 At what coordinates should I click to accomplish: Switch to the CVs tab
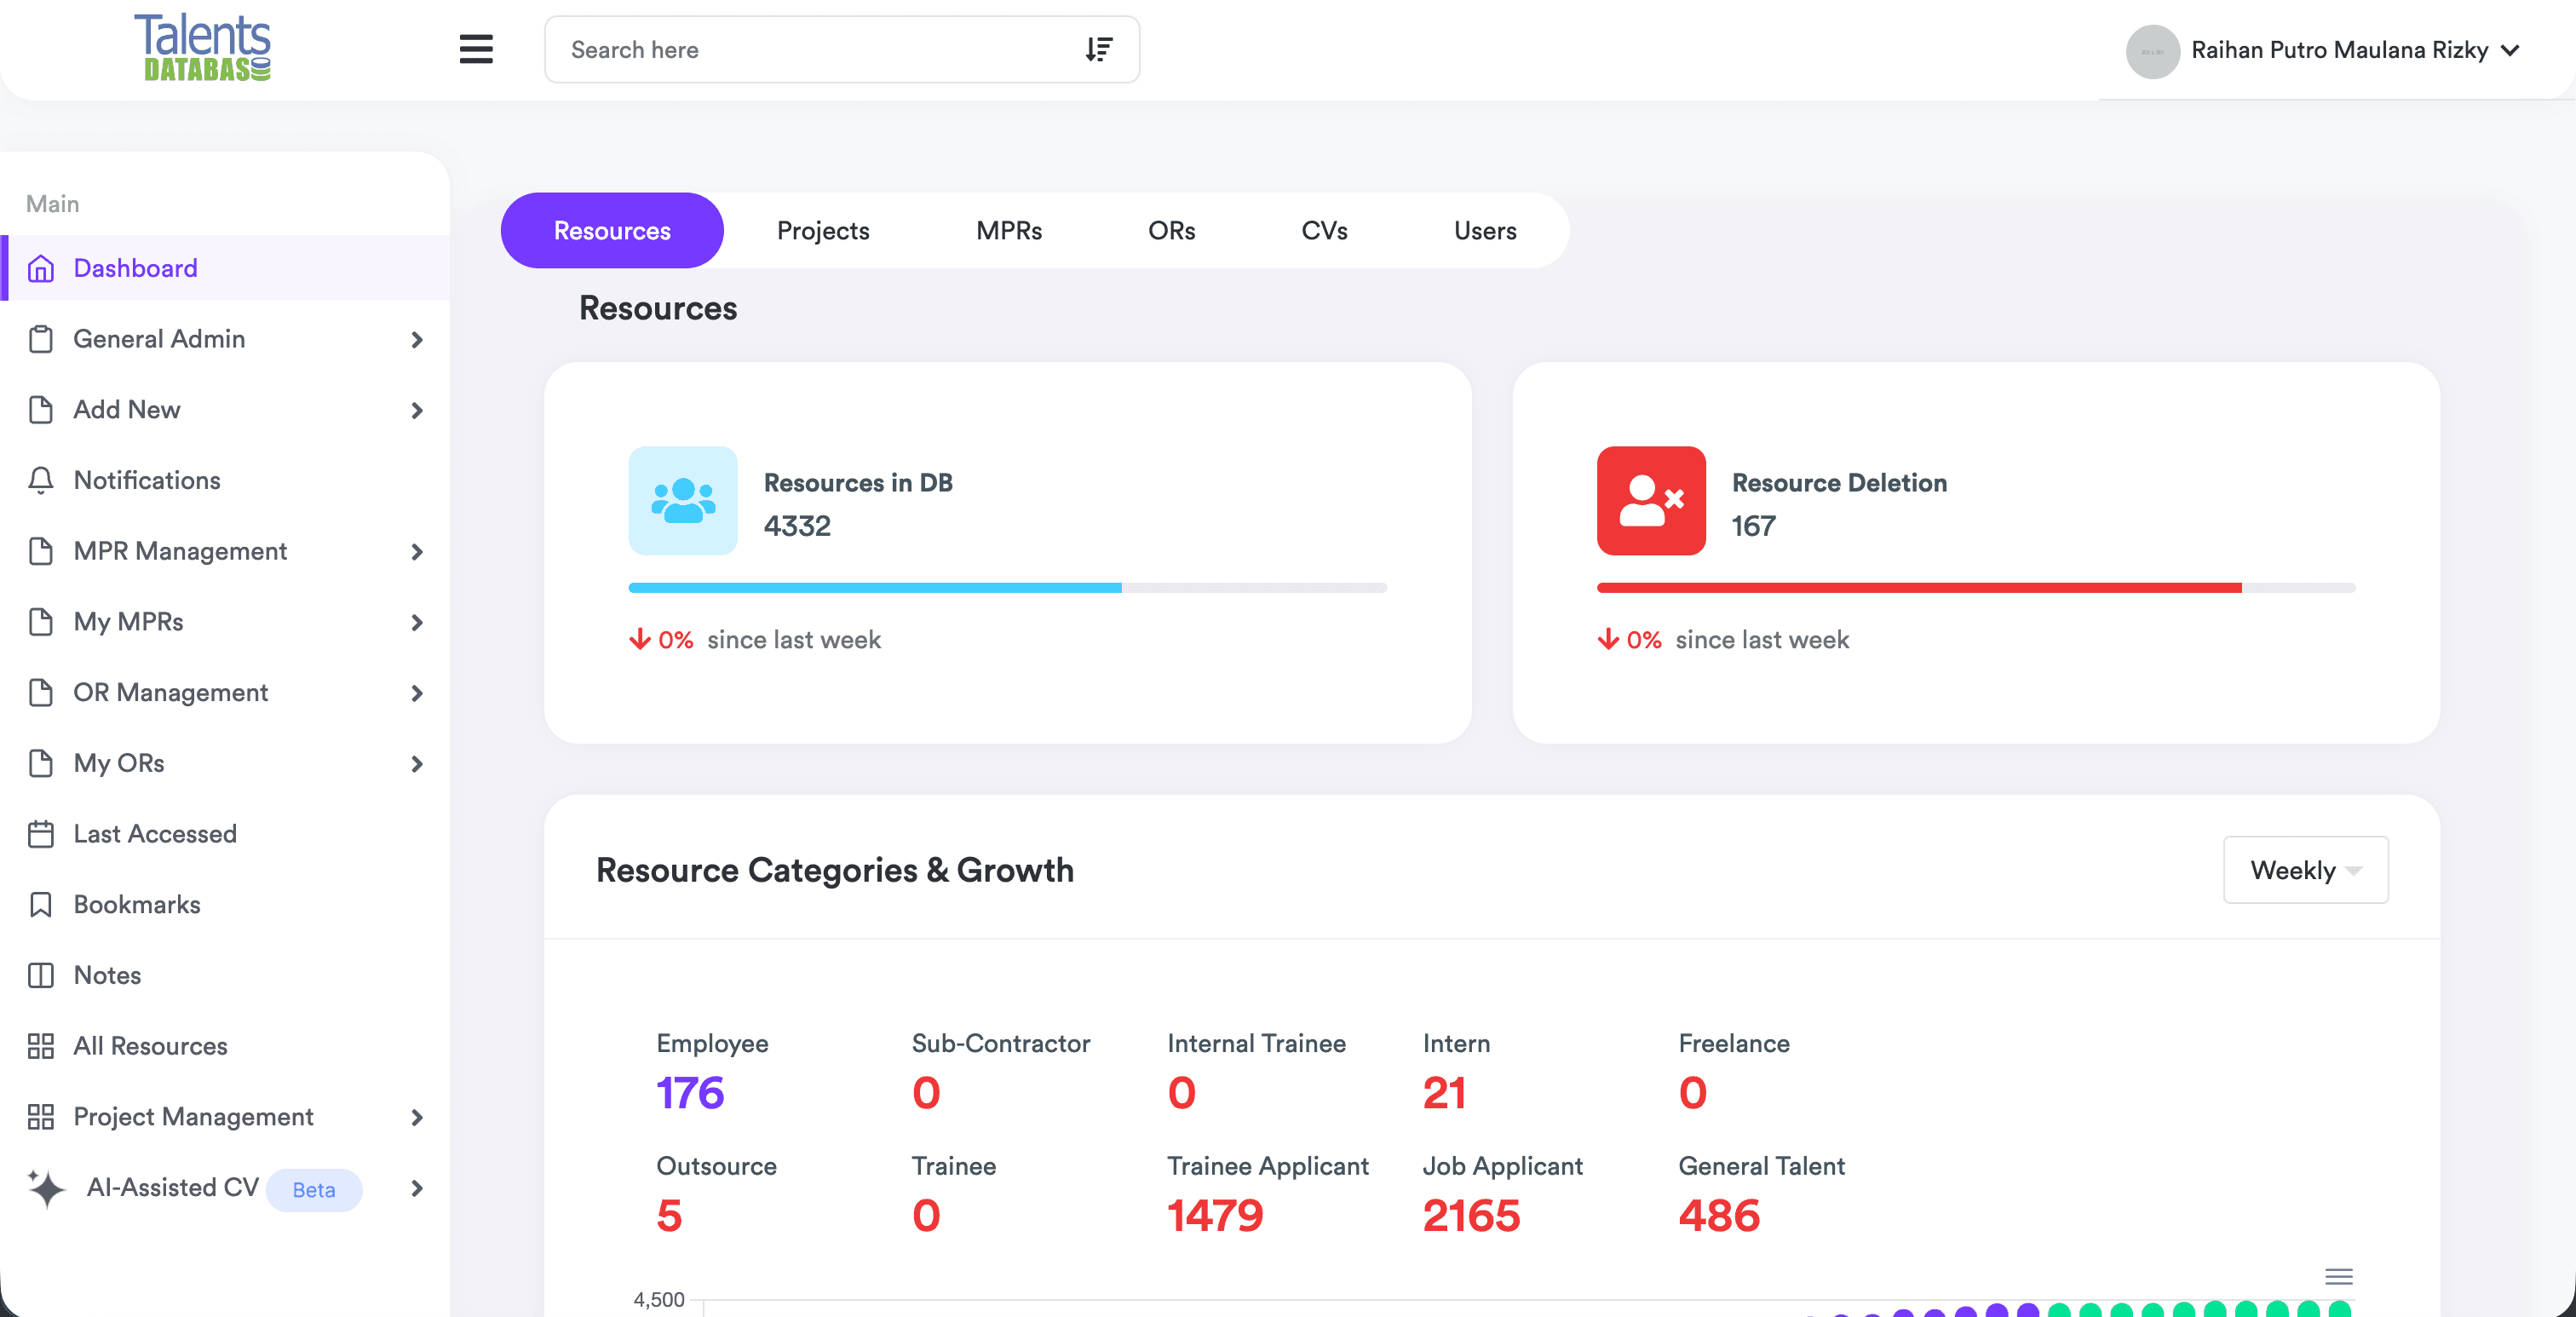coord(1324,231)
